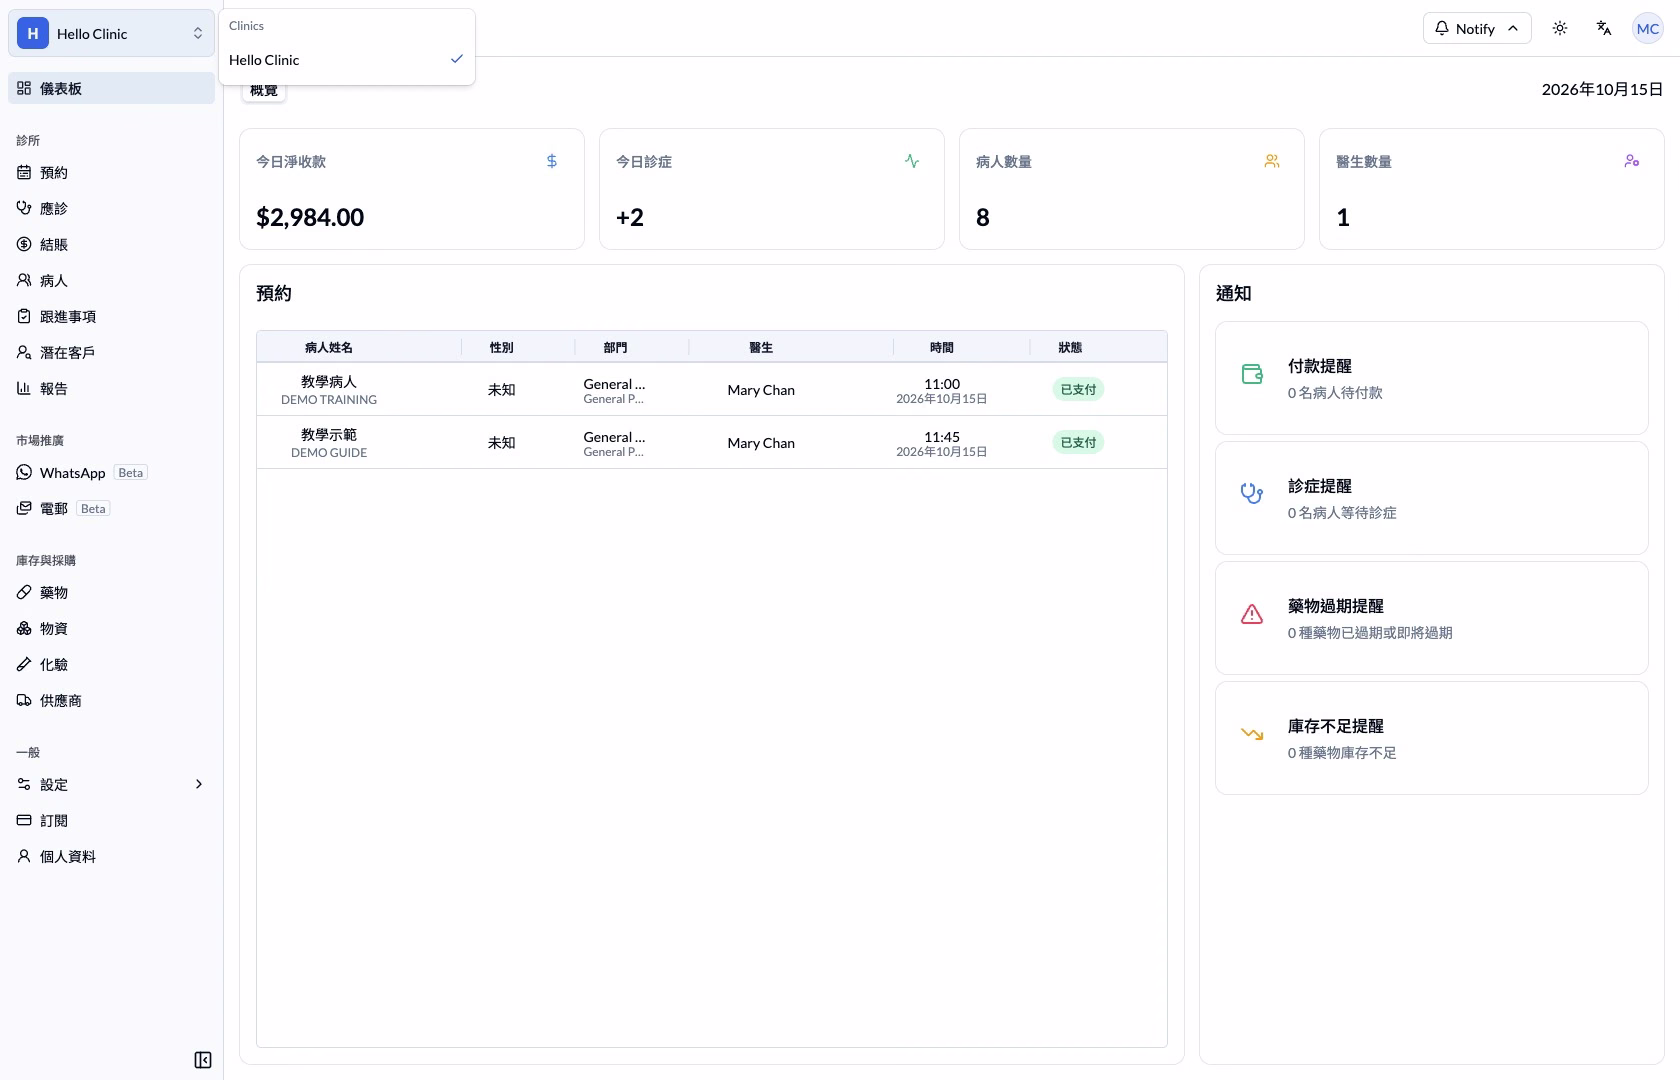Screen dimensions: 1680x1080
Task: Click the 概覽 overview tab
Action: click(x=264, y=91)
